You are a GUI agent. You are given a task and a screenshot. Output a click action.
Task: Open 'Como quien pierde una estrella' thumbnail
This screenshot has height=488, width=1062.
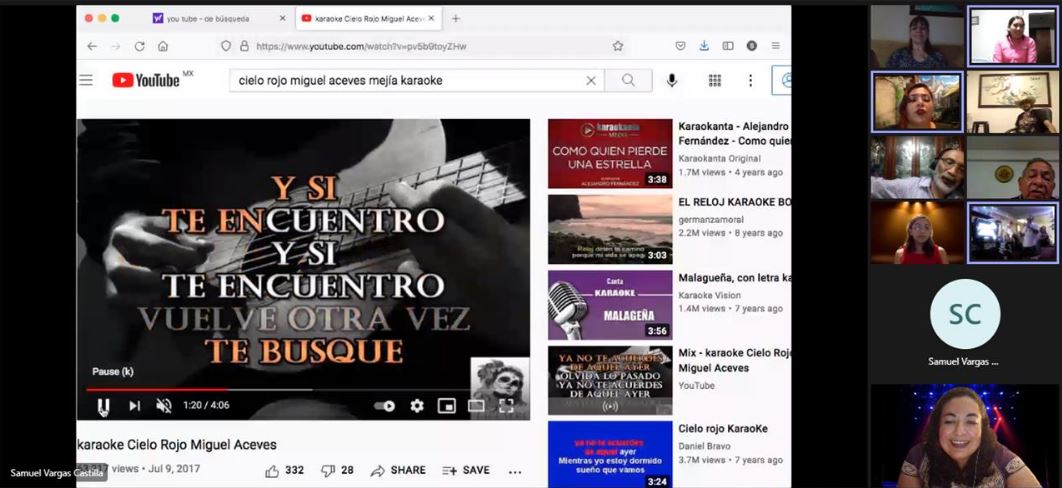point(610,154)
